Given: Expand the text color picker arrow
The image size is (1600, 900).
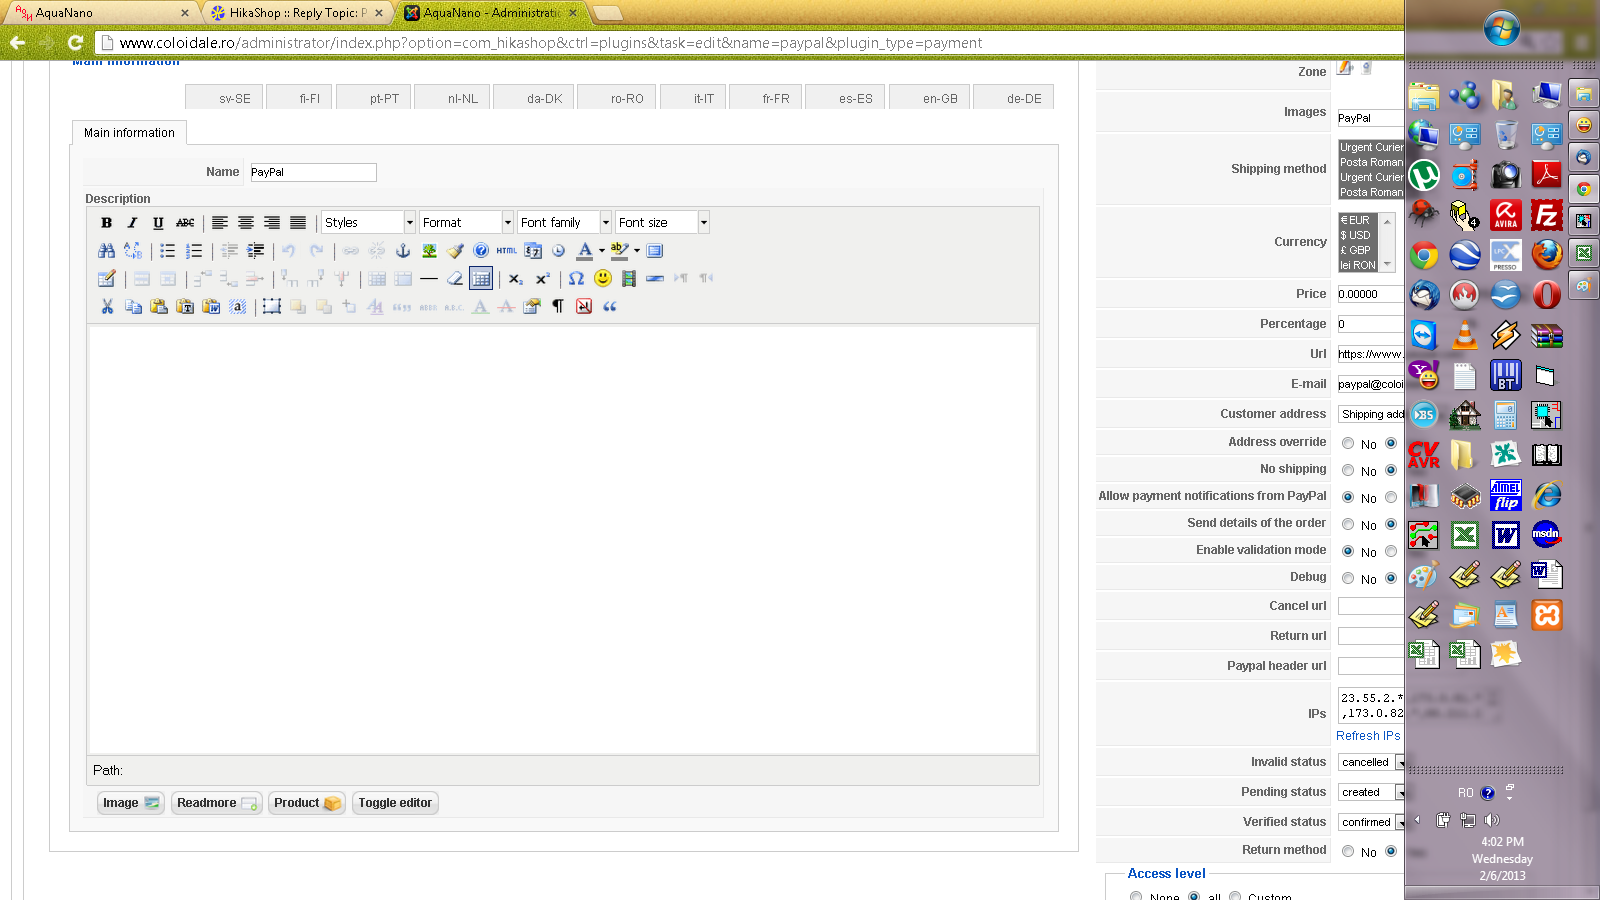Looking at the screenshot, I should pos(601,251).
